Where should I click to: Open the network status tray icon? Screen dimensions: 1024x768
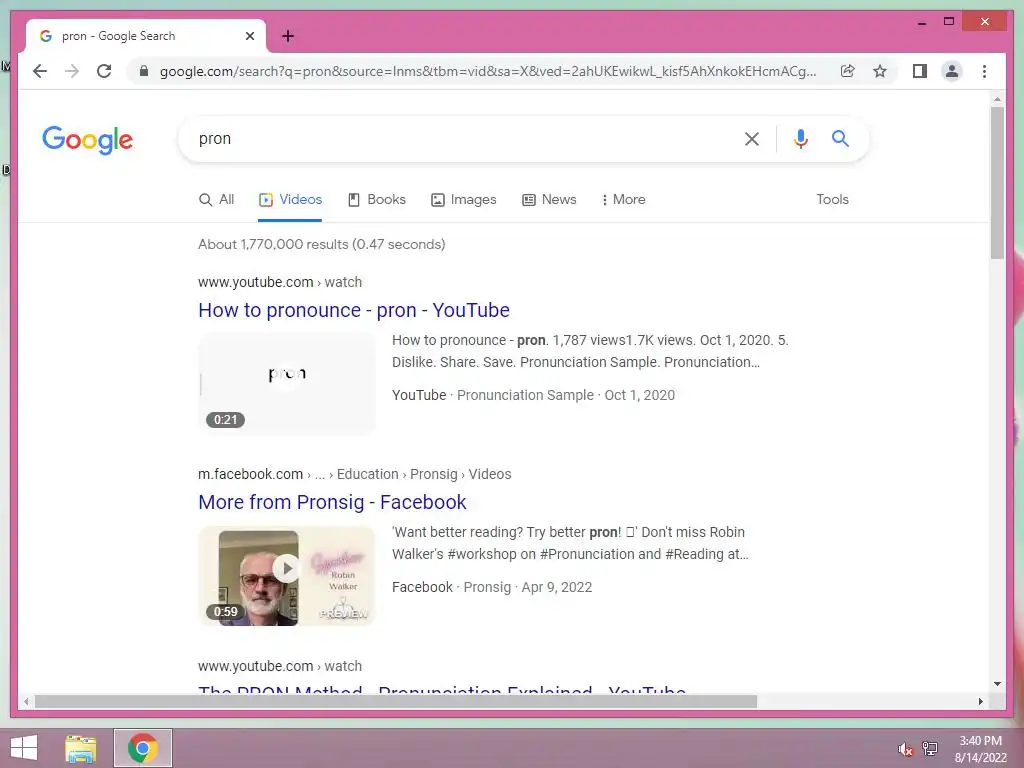930,749
